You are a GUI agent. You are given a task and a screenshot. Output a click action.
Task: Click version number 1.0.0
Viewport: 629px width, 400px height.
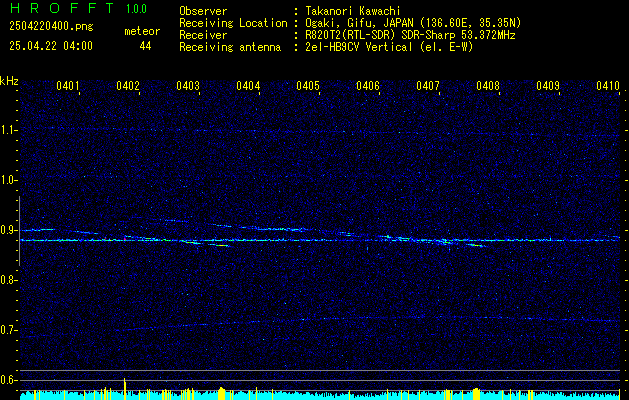tap(136, 8)
